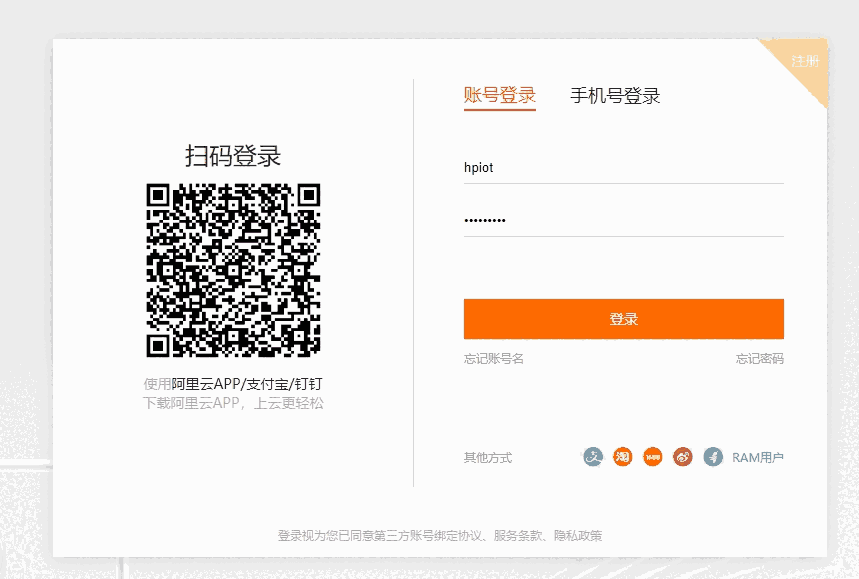Click into the masked password field
This screenshot has height=579, width=859.
point(623,221)
